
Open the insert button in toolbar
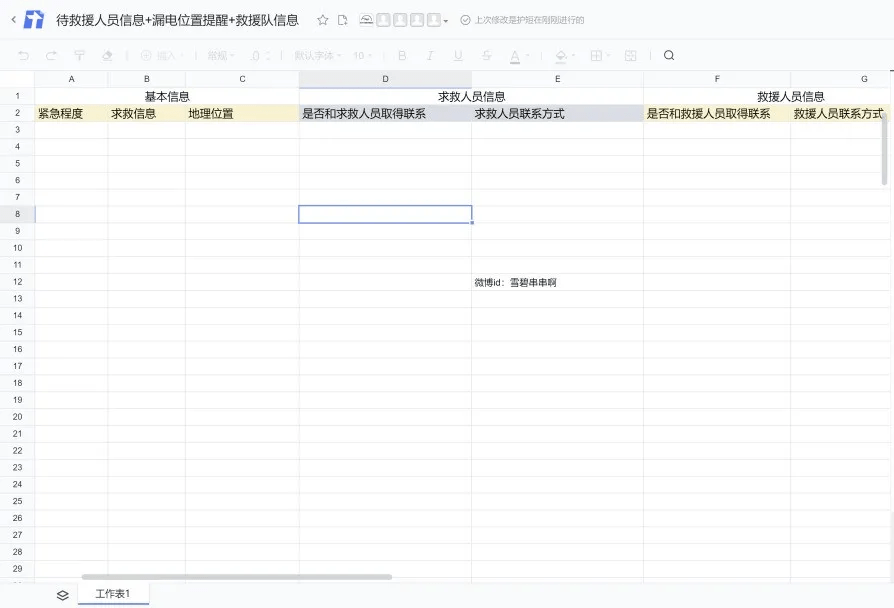point(162,55)
